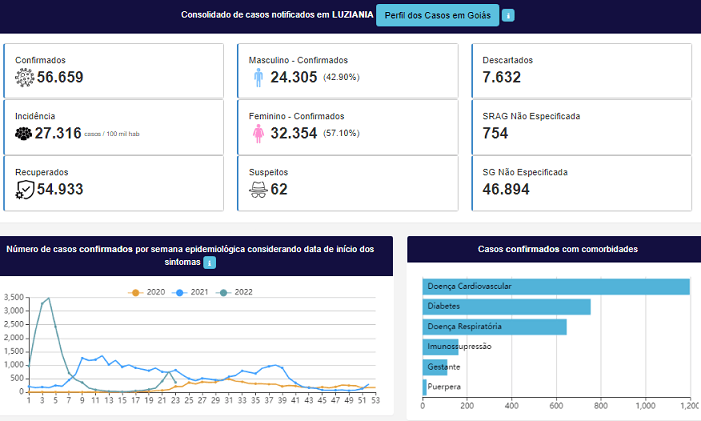Click info icon in weekly cases chart title
701x421 pixels.
pos(209,262)
